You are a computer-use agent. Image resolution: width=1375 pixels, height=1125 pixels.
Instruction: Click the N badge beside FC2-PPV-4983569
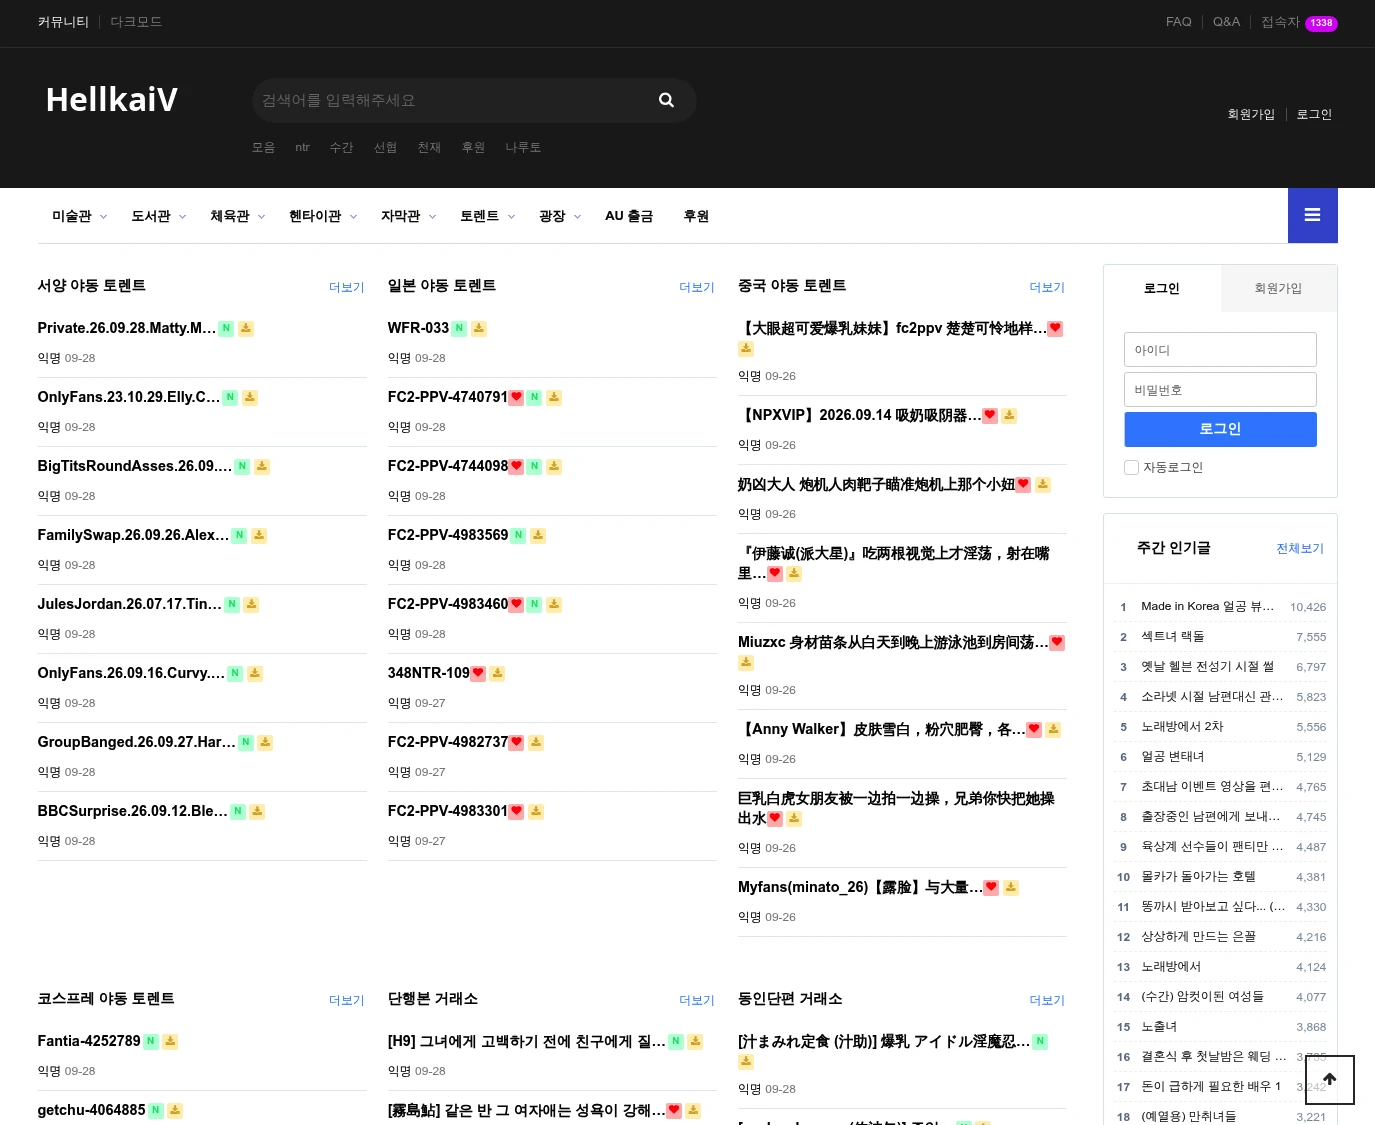click(518, 535)
